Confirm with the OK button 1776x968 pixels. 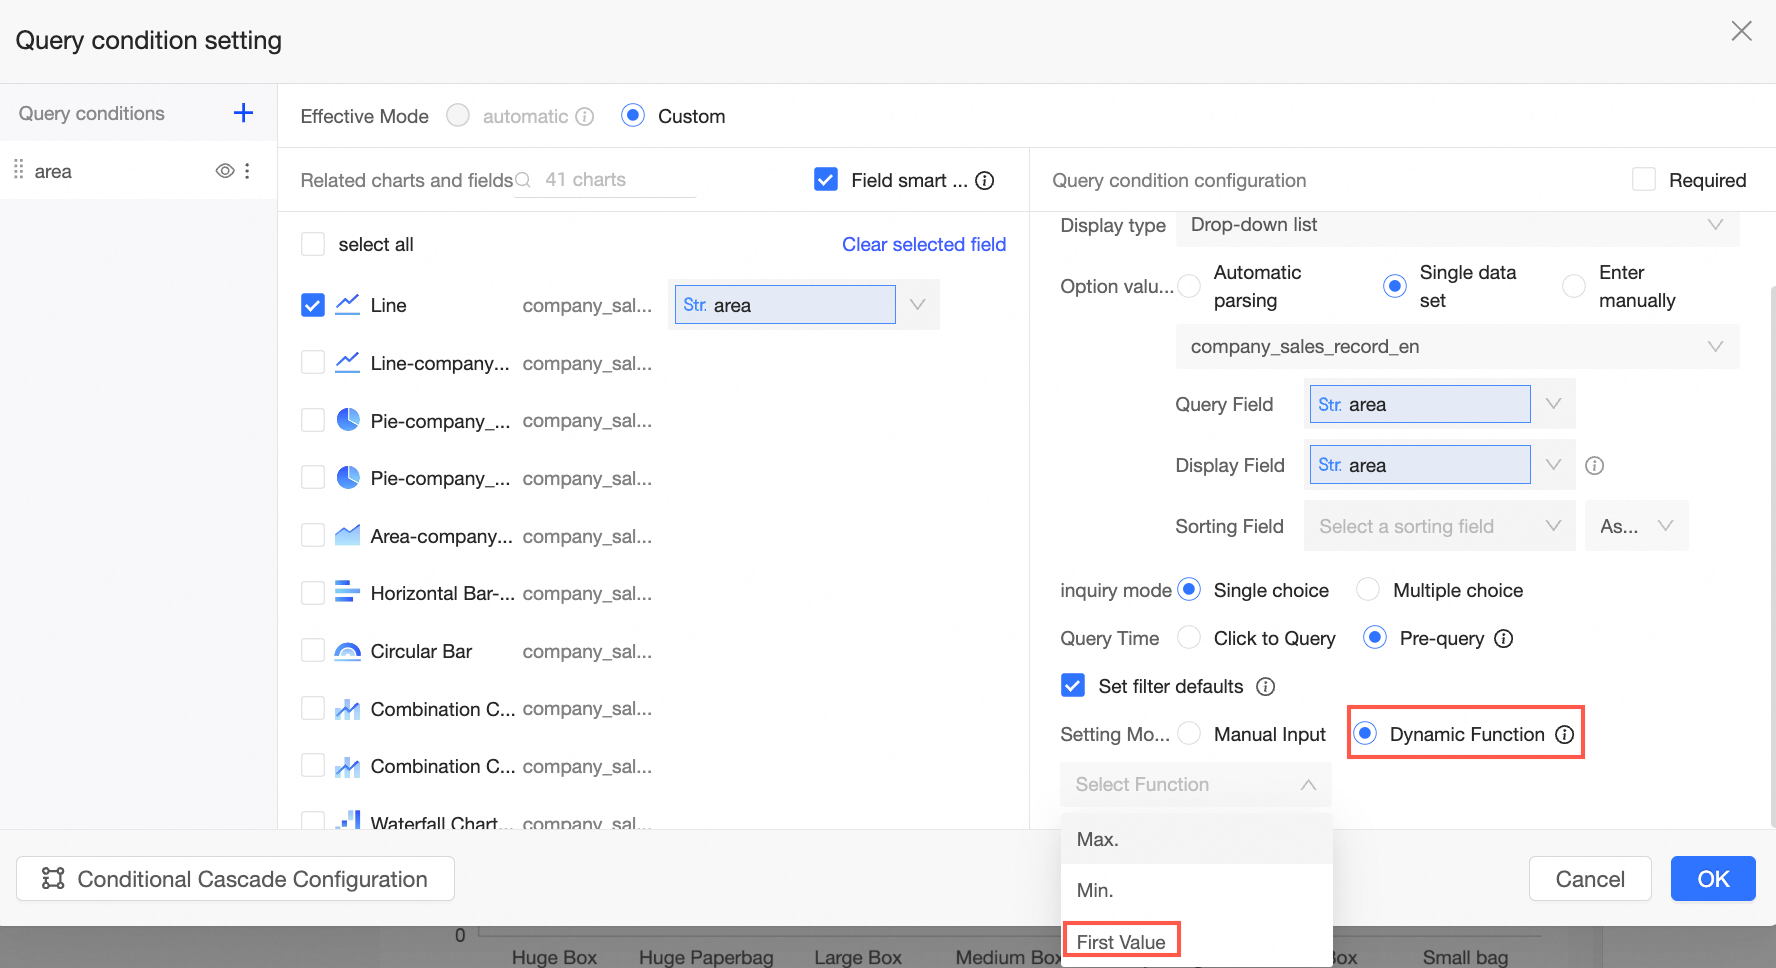pyautogui.click(x=1713, y=879)
